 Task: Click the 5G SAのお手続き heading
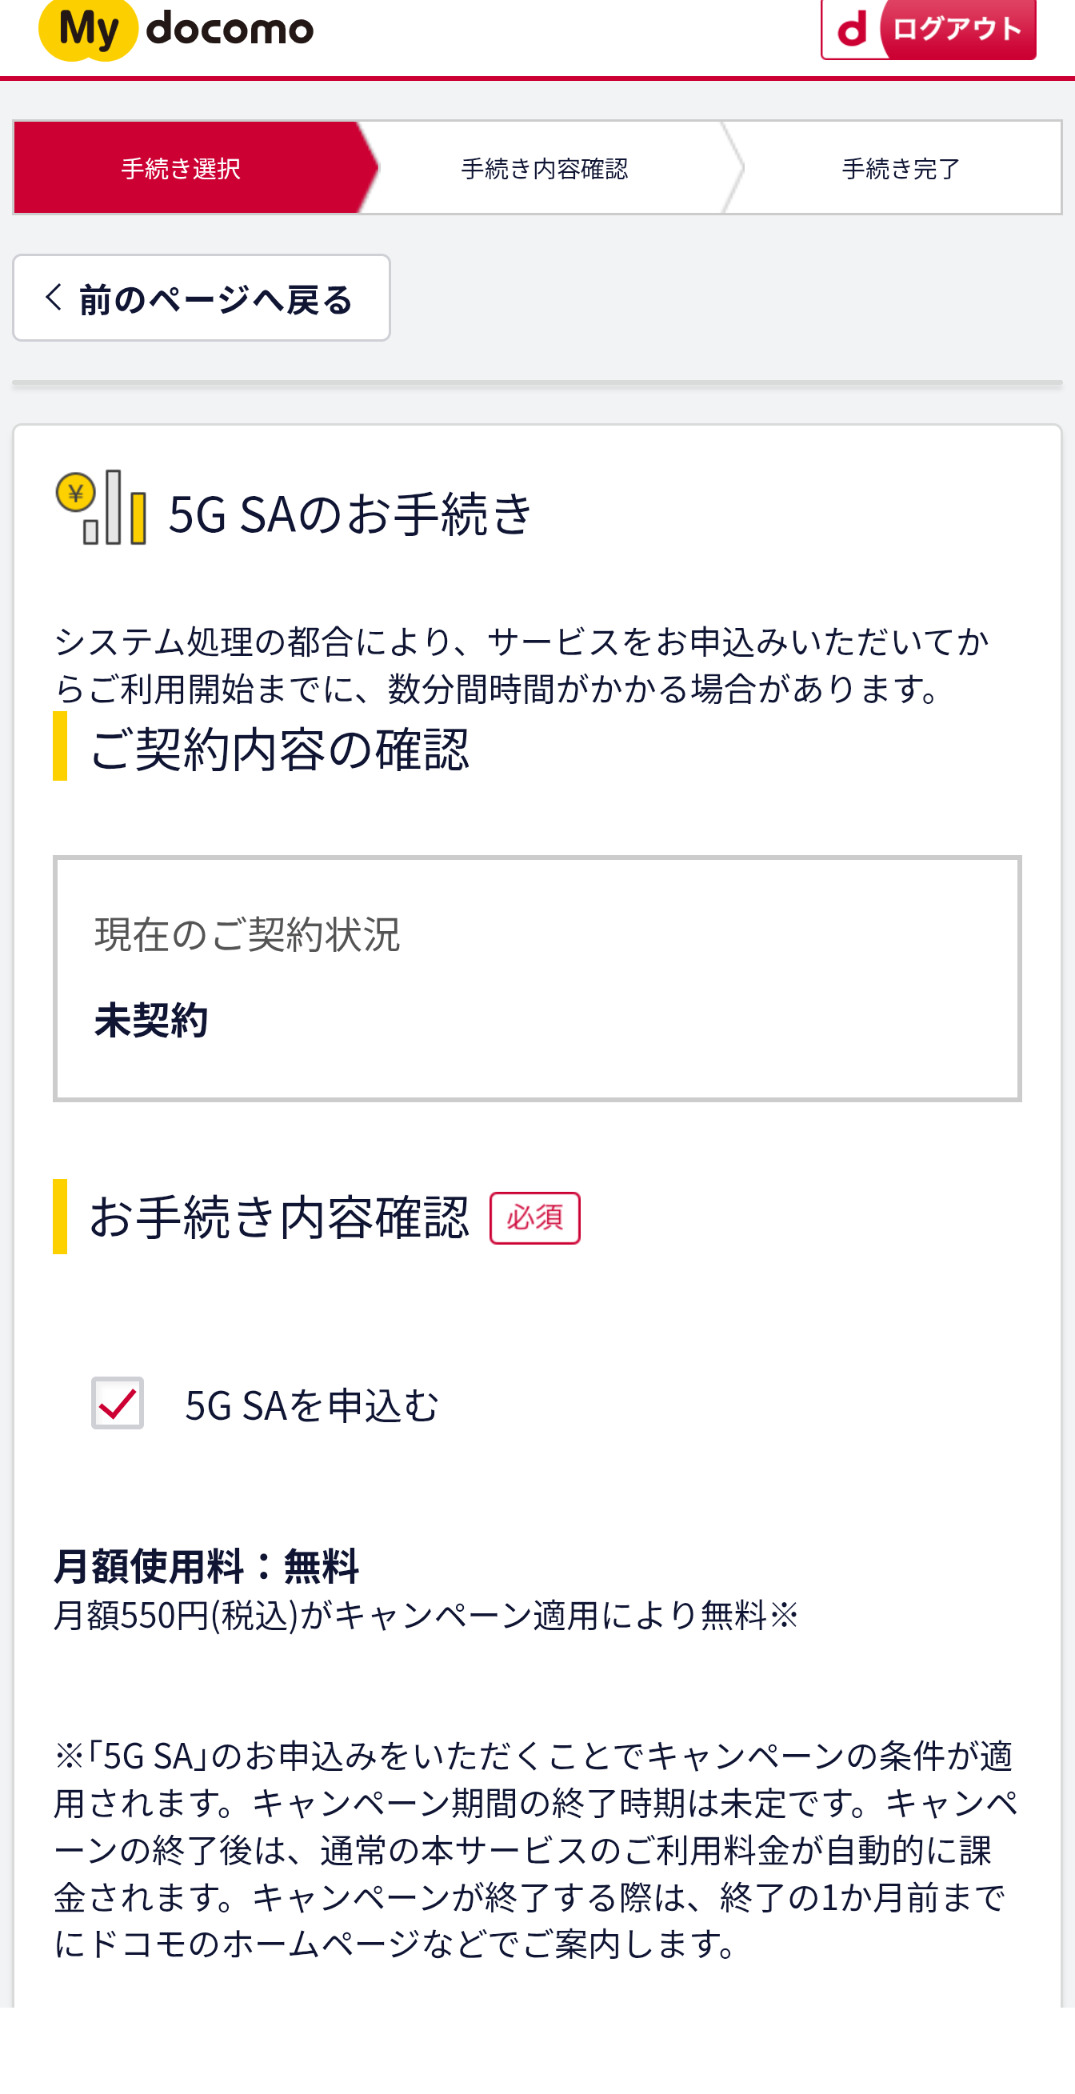coord(350,514)
